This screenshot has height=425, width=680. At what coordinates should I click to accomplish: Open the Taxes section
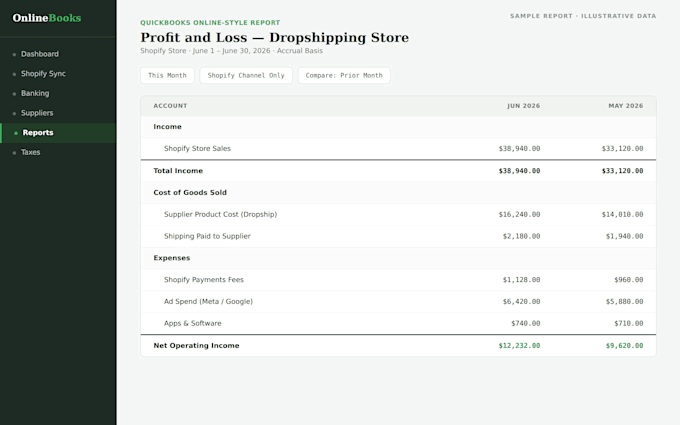(58, 152)
